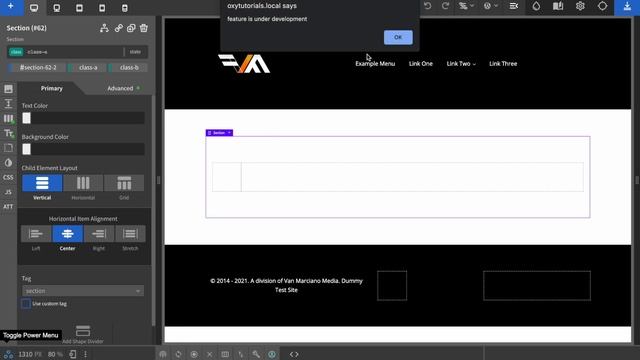The image size is (640, 360).
Task: Open the effects sidebar icon
Action: coord(8,162)
